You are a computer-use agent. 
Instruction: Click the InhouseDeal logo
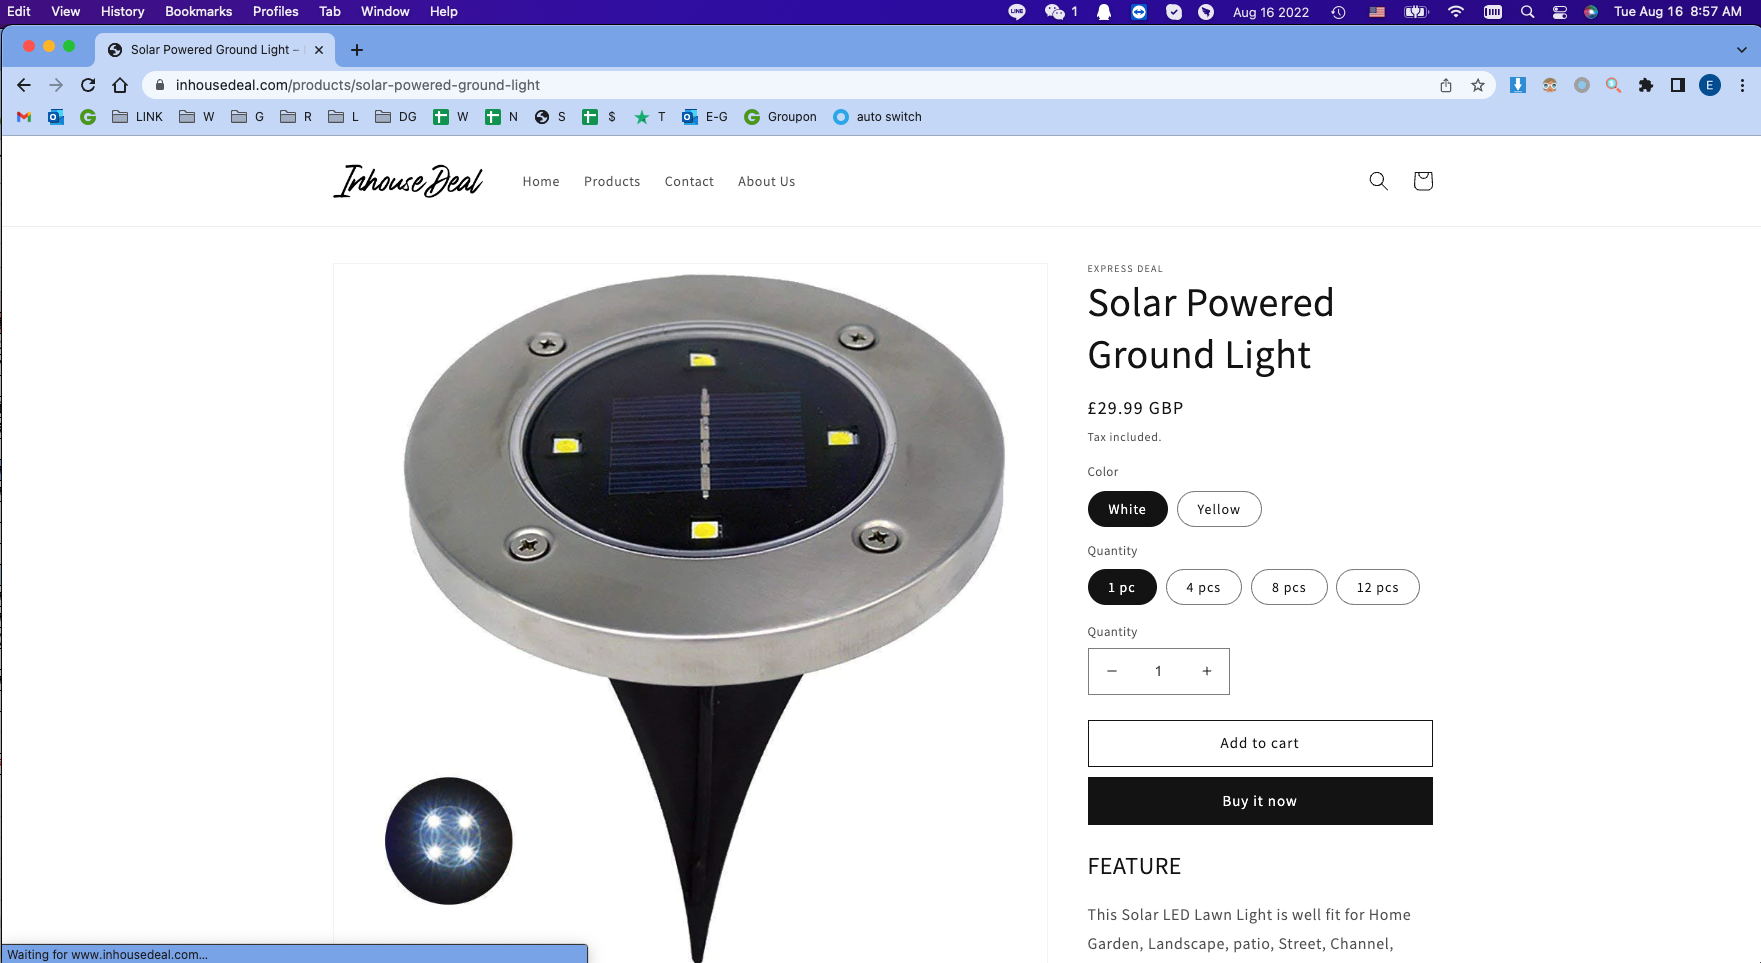pyautogui.click(x=408, y=181)
